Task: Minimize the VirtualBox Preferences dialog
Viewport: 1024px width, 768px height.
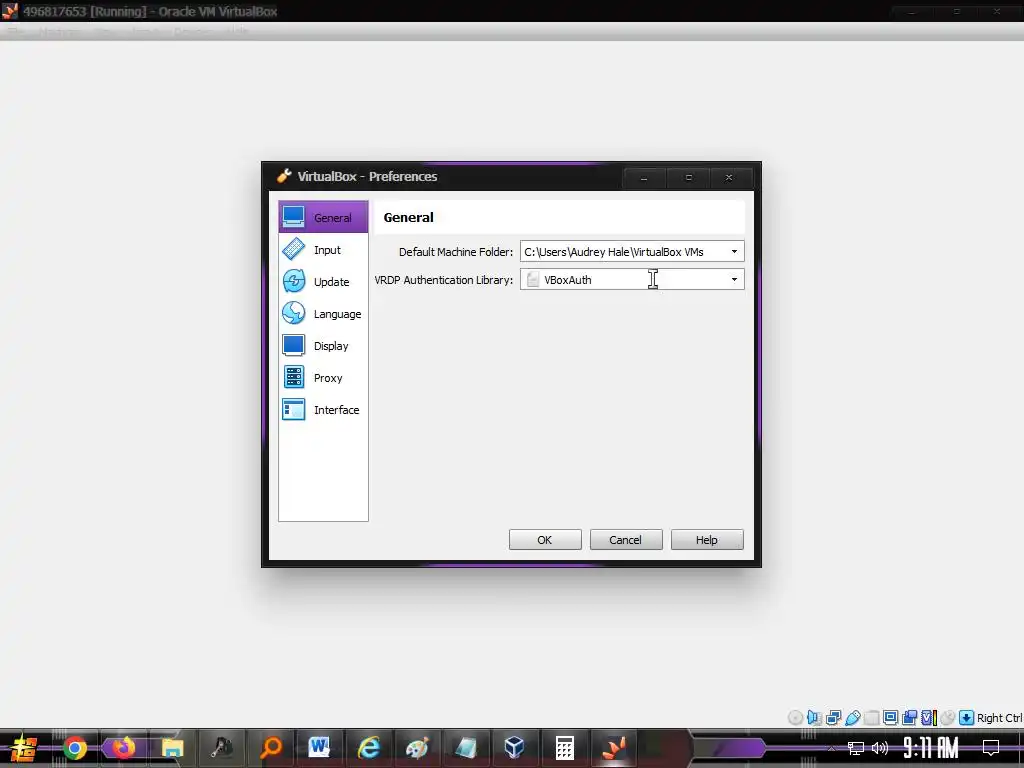Action: 644,178
